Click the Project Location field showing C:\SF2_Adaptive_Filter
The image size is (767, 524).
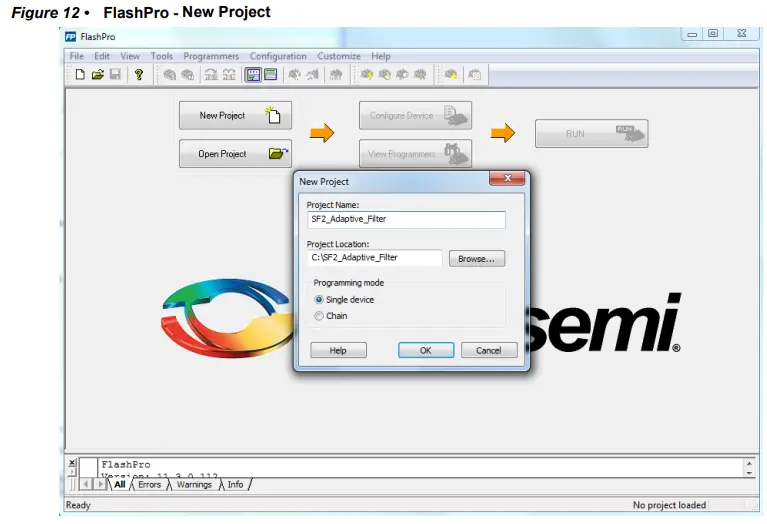(375, 258)
